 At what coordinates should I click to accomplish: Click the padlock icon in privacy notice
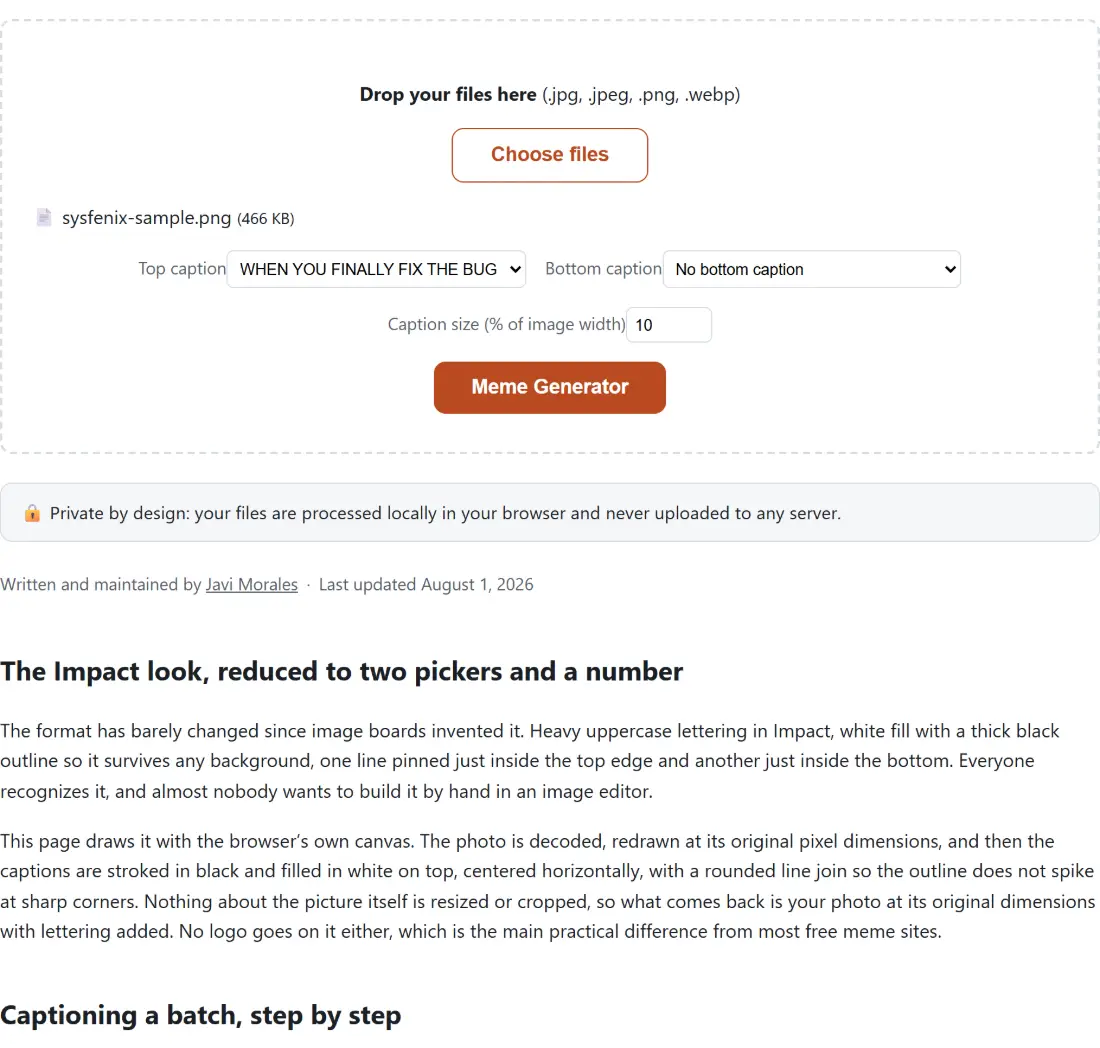[x=32, y=513]
